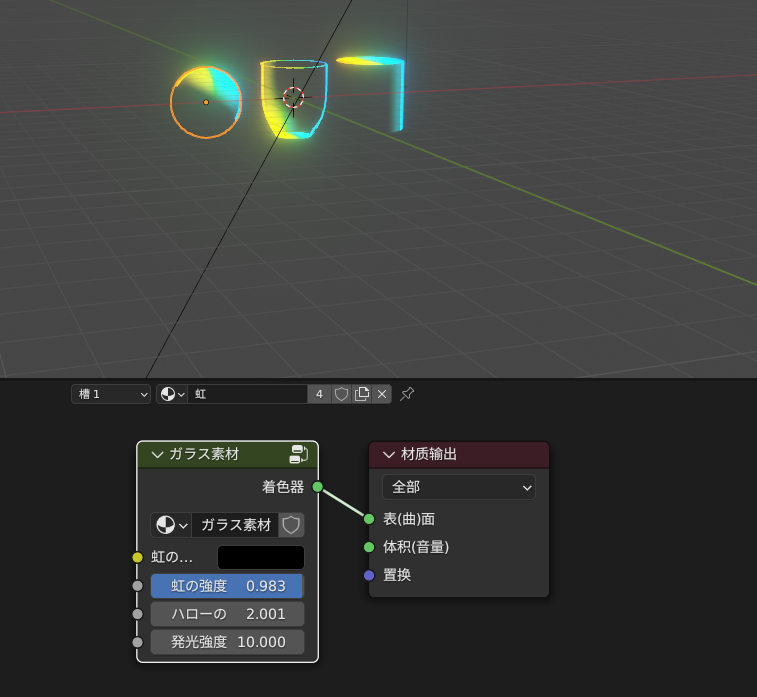Click the node group edit icon on ガラス素材
Viewport: 757px width, 697px height.
[x=299, y=454]
